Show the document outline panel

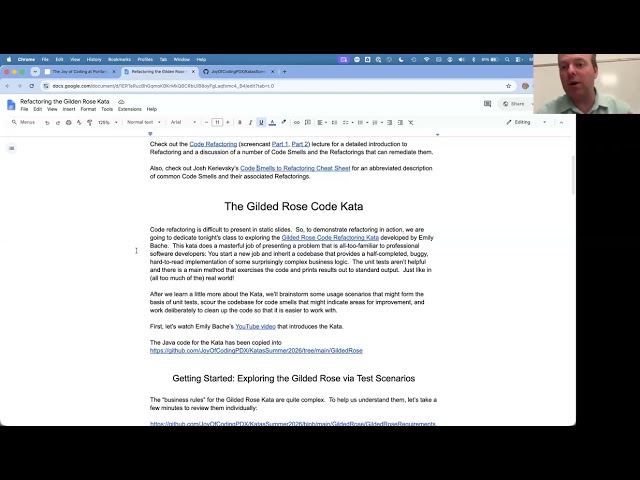click(11, 148)
